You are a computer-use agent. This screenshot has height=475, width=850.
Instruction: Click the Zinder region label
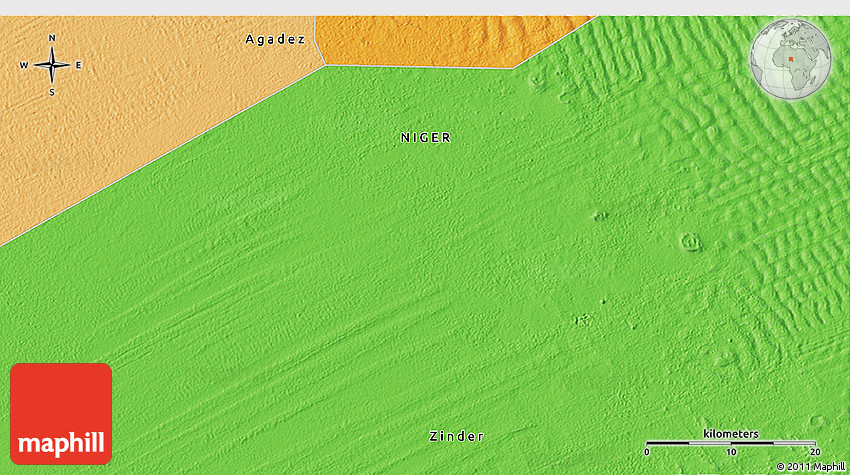point(456,436)
